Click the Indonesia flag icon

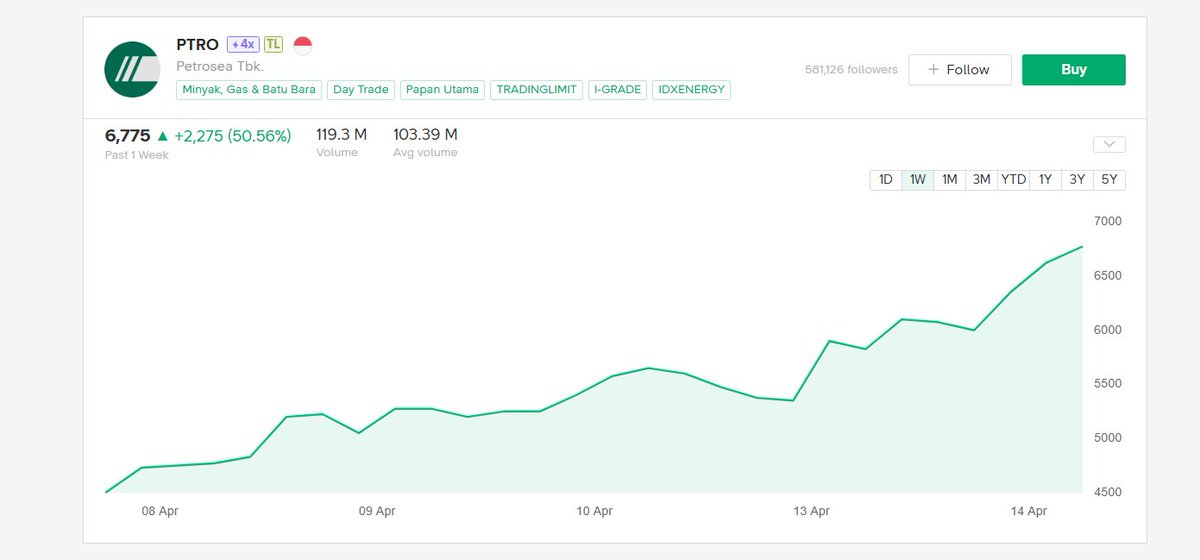click(x=303, y=45)
